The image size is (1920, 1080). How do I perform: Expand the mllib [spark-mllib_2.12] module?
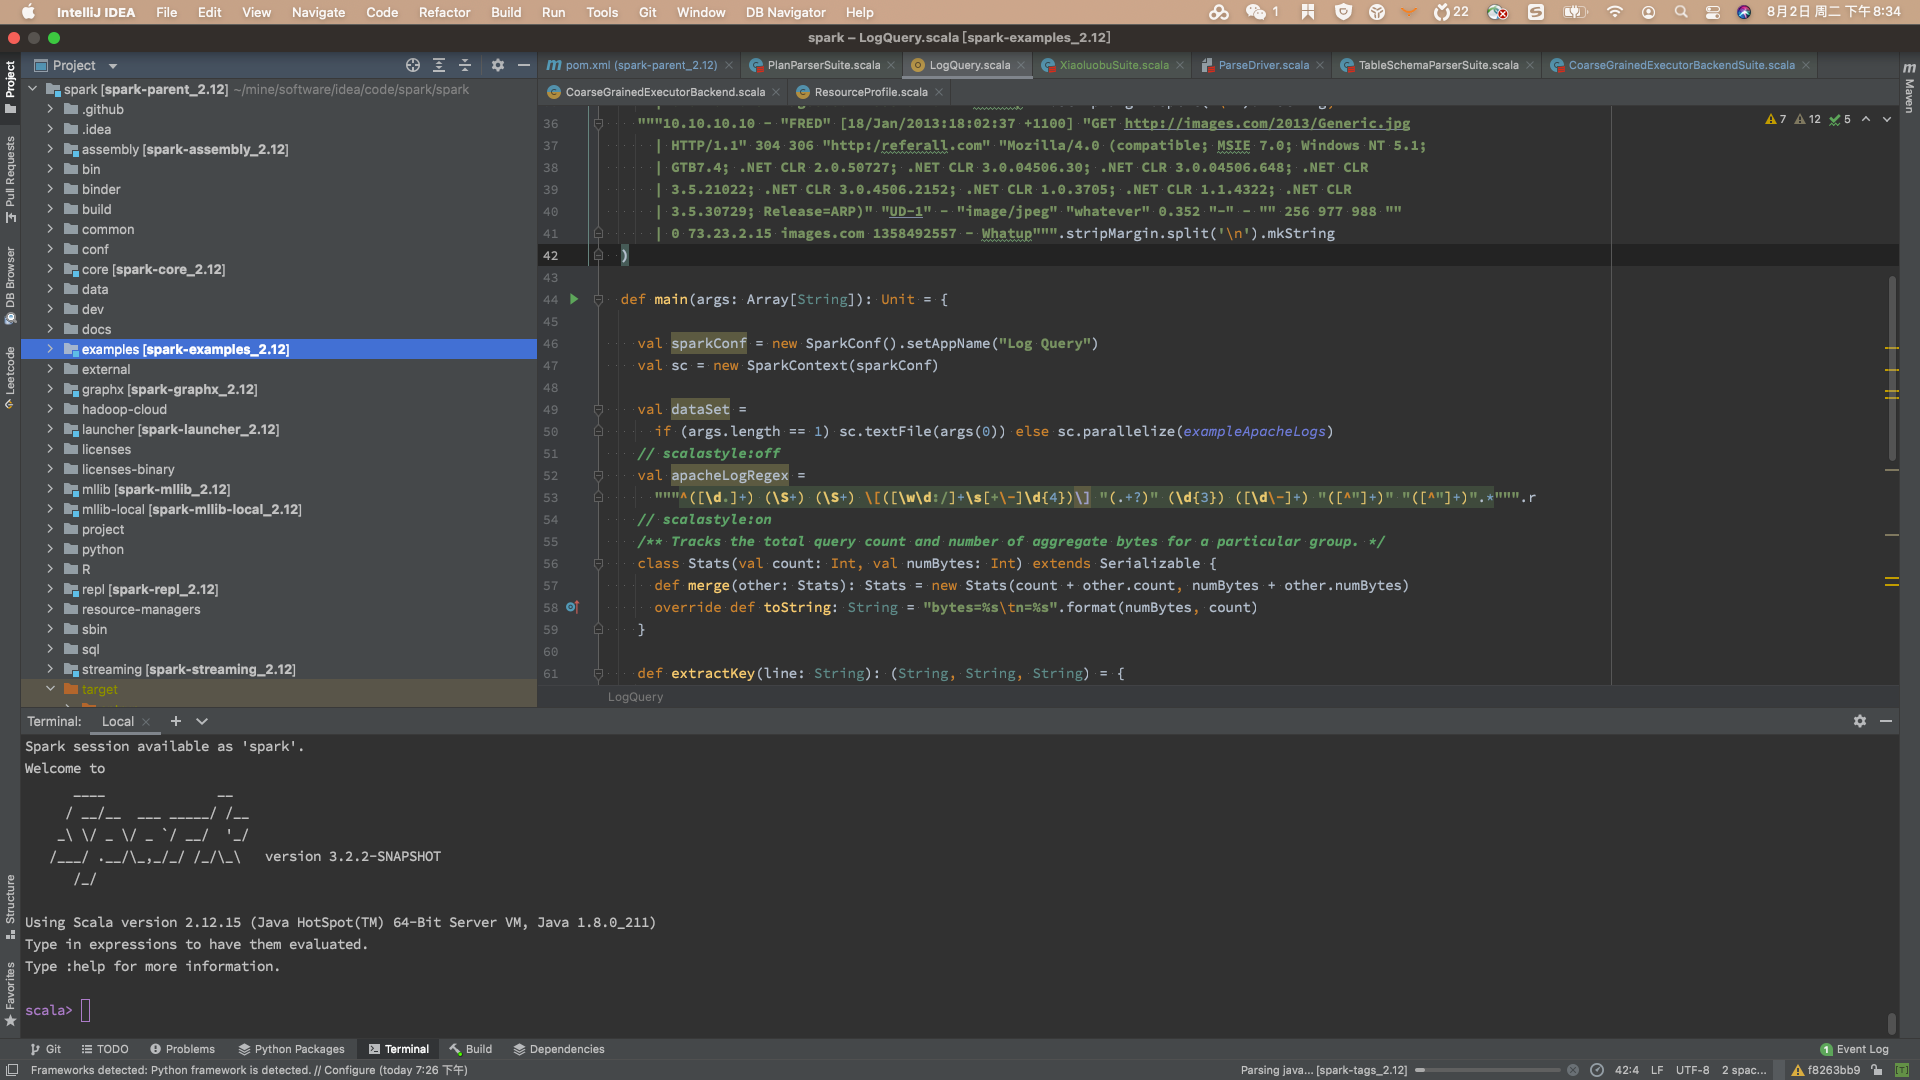point(50,489)
